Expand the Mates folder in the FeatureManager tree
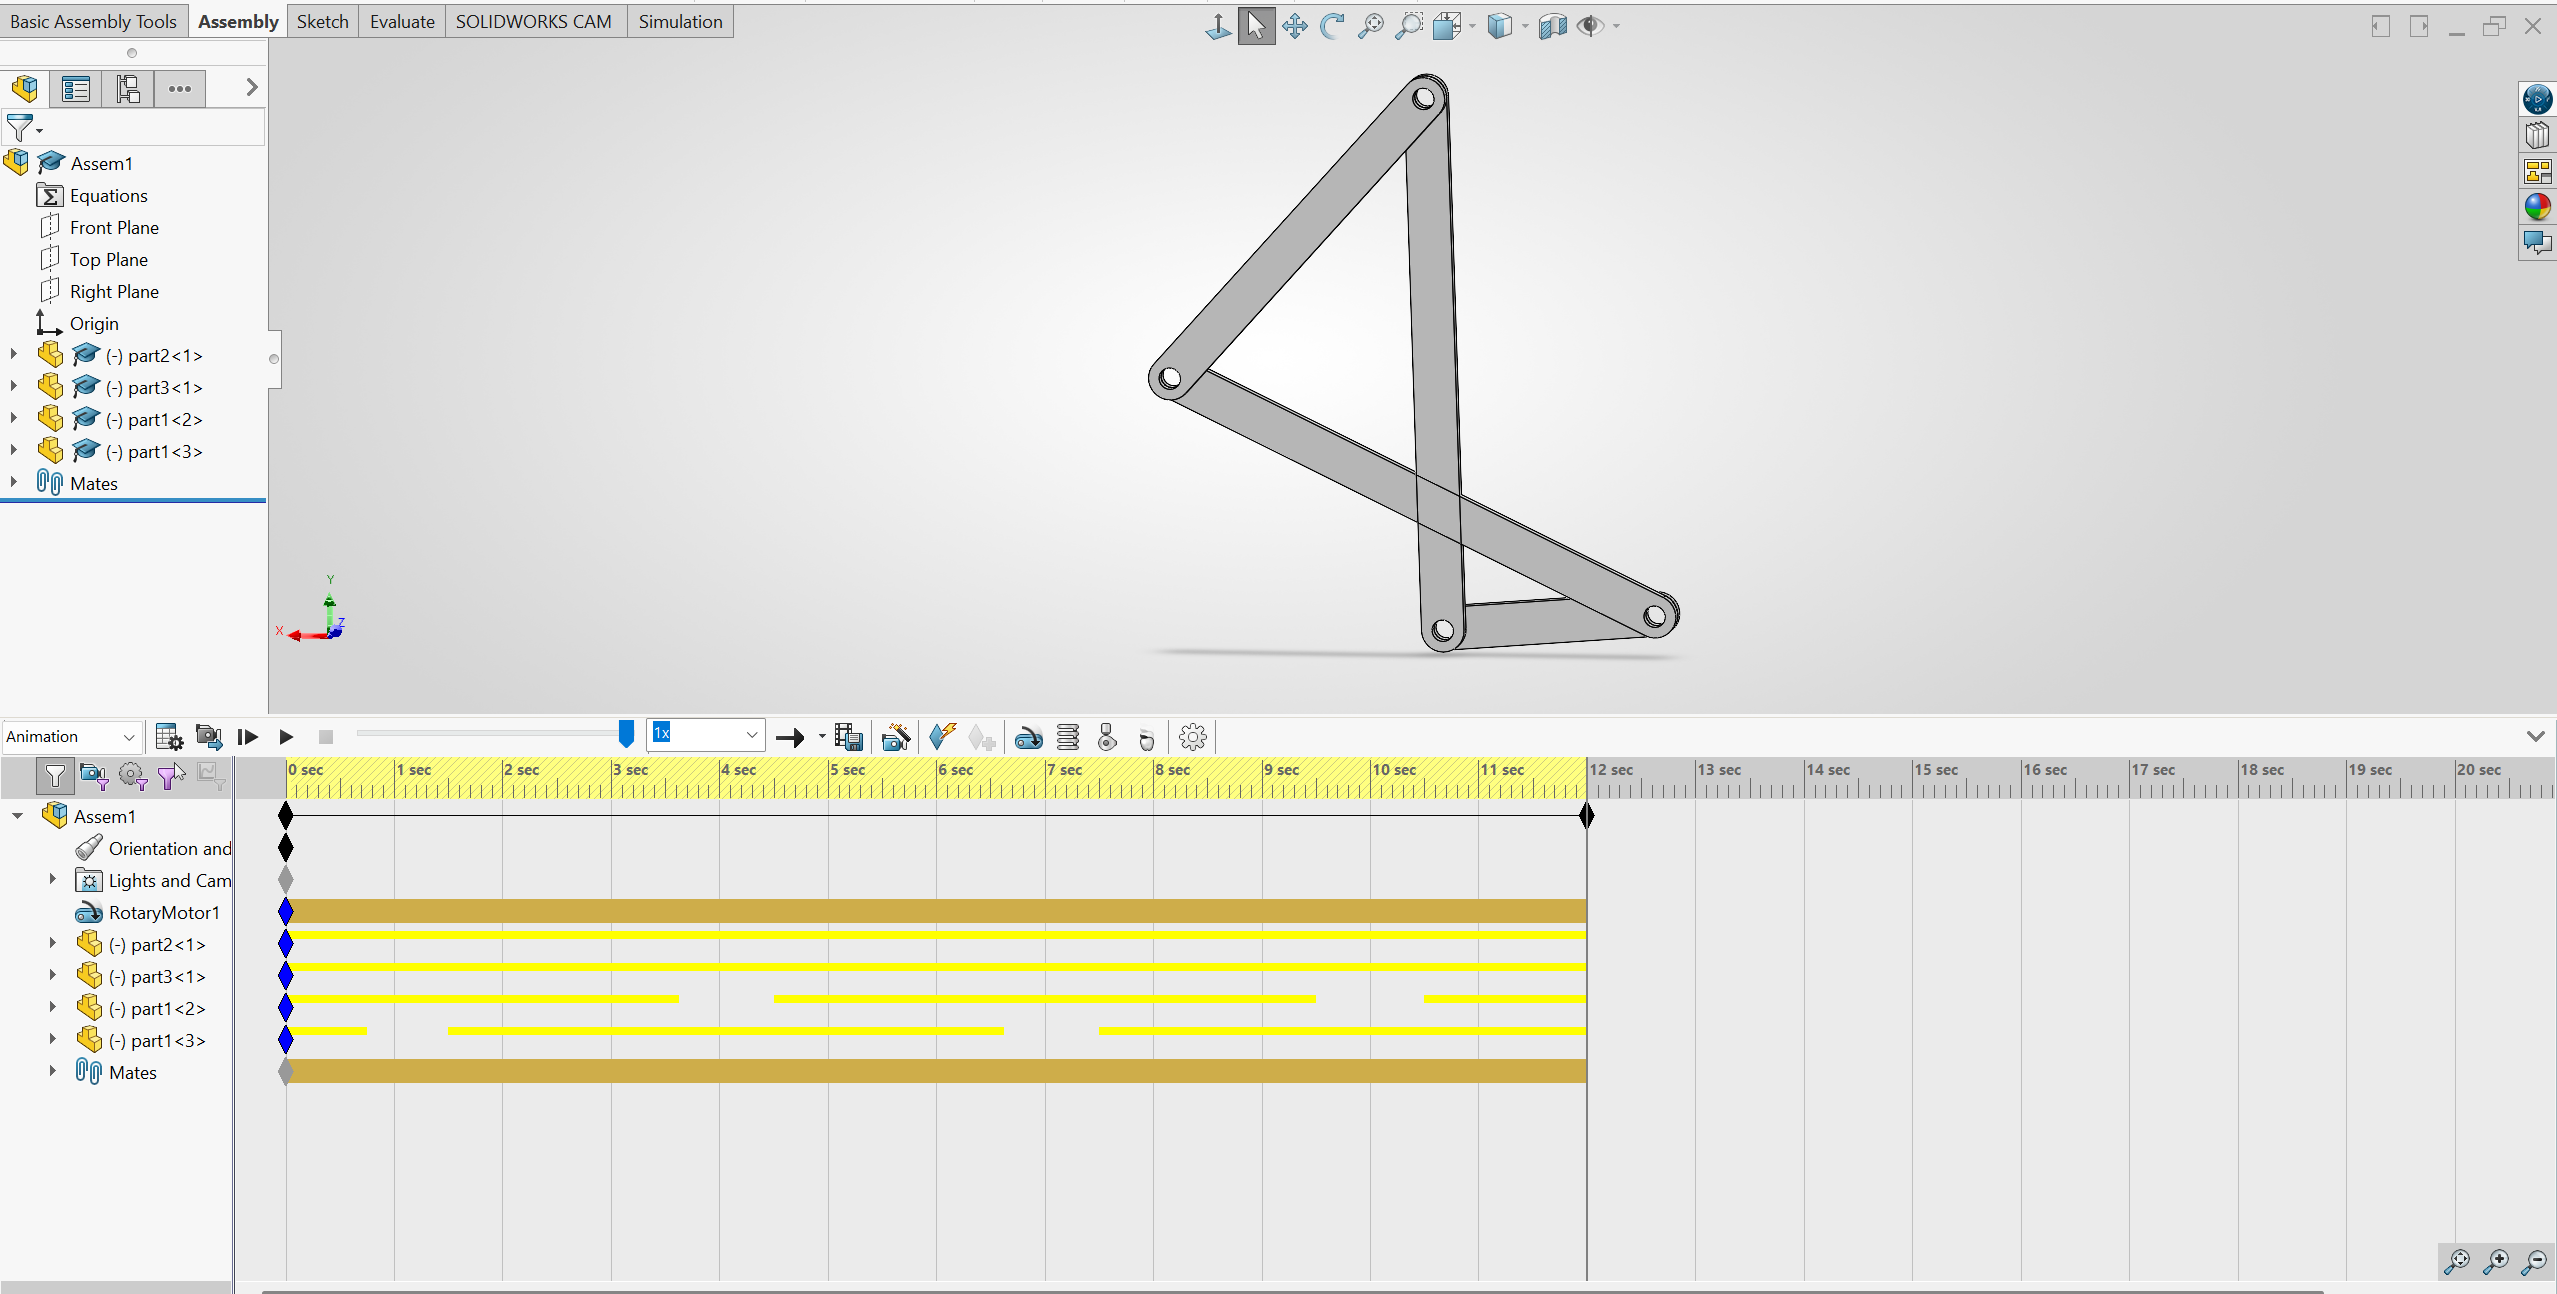The image size is (2557, 1294). coord(13,482)
